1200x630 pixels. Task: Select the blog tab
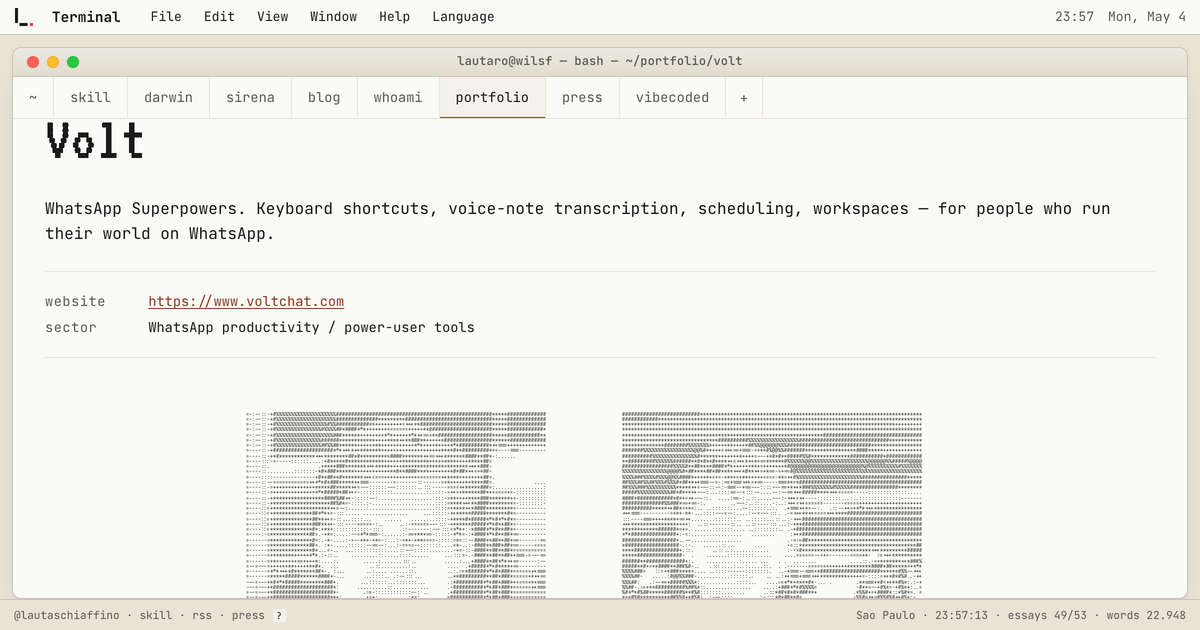tap(324, 98)
